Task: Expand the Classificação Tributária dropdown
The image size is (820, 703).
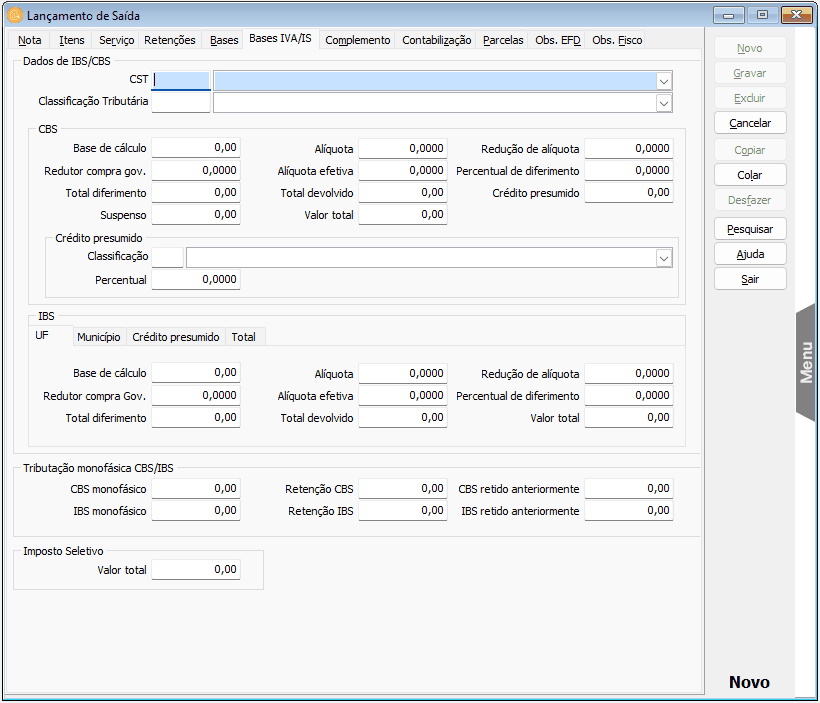Action: [x=663, y=103]
